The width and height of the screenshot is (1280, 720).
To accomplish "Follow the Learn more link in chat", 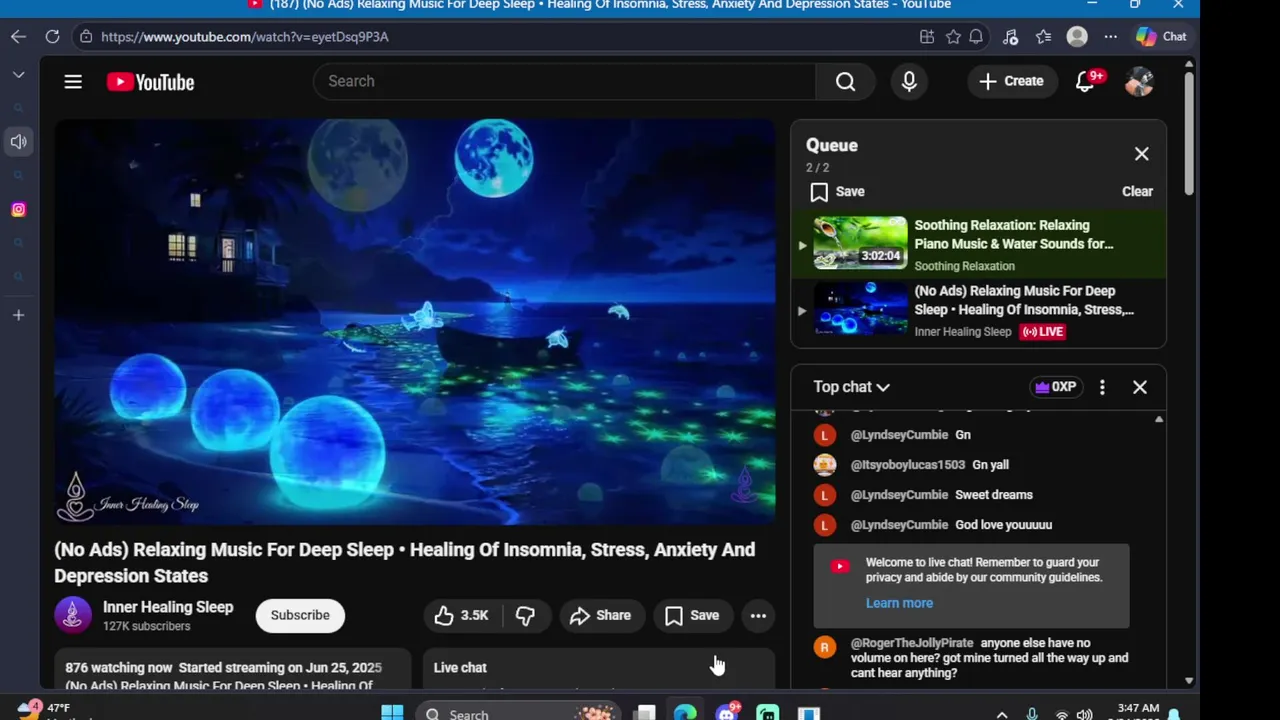I will tap(899, 603).
